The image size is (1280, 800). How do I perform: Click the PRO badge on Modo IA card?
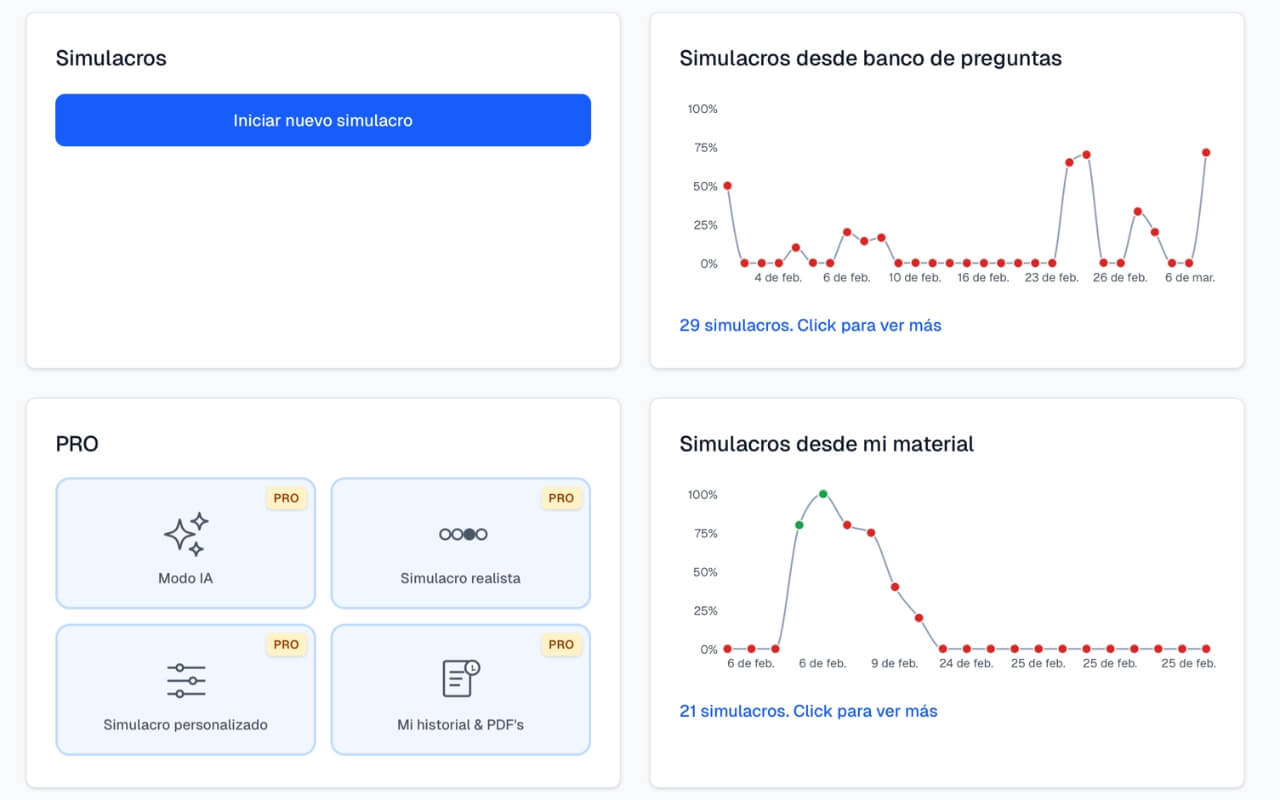[287, 497]
